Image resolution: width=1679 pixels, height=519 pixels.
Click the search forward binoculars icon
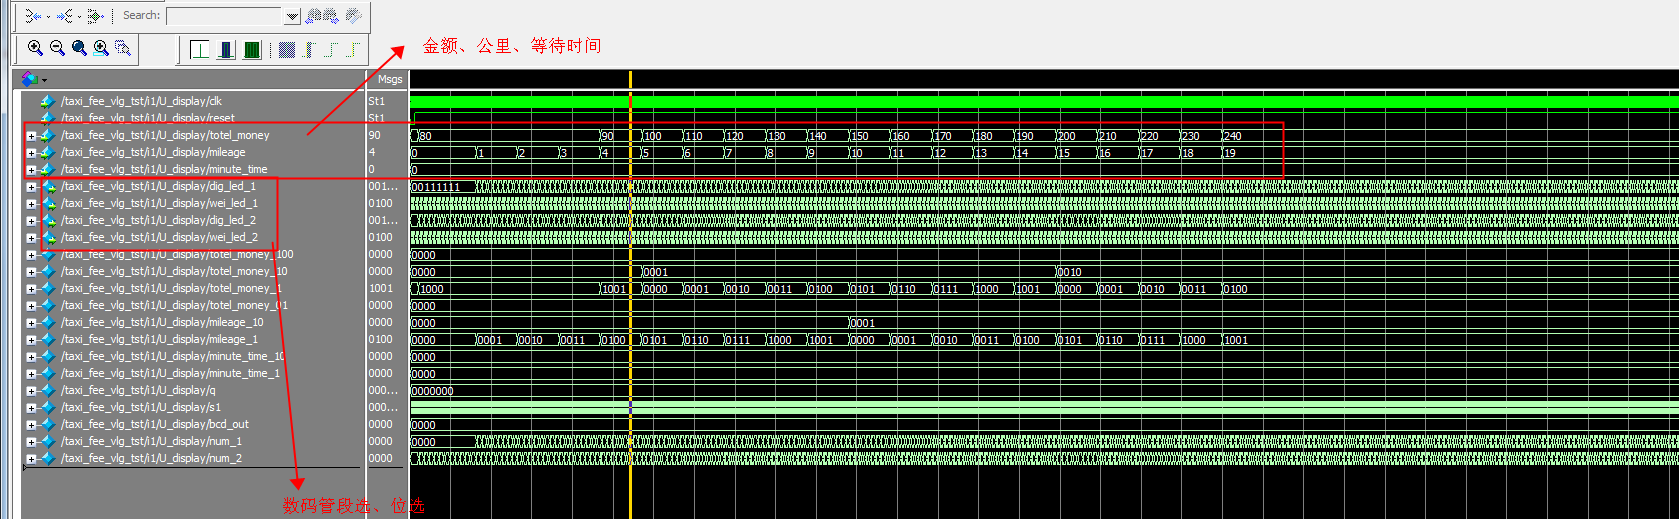click(331, 16)
